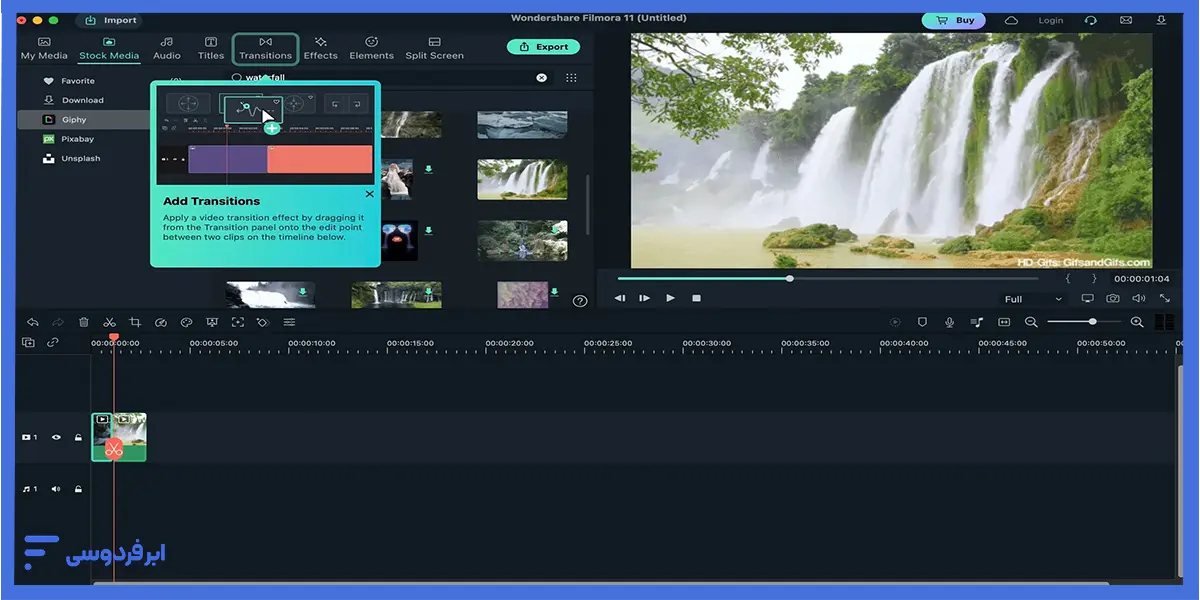Click the add track icon
The width and height of the screenshot is (1200, 600).
point(28,342)
